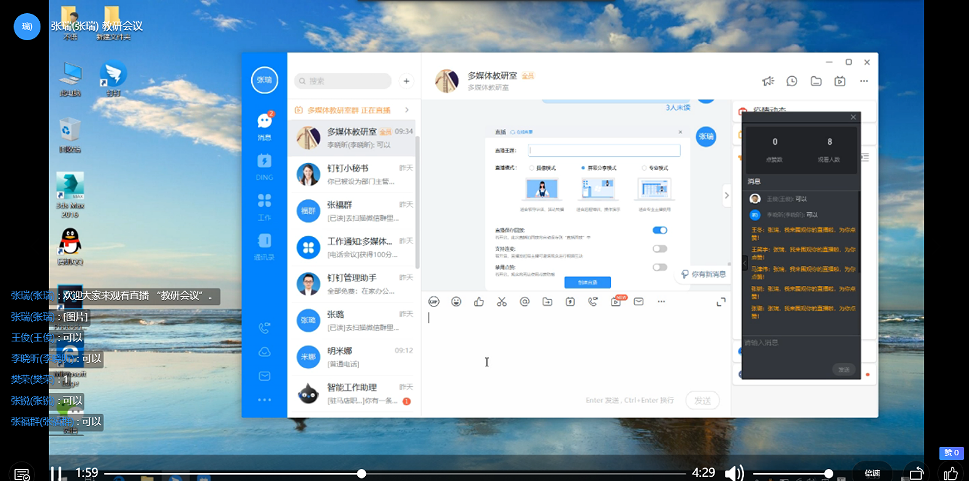969x481 pixels.
Task: Click the message text input area
Action: 575,349
